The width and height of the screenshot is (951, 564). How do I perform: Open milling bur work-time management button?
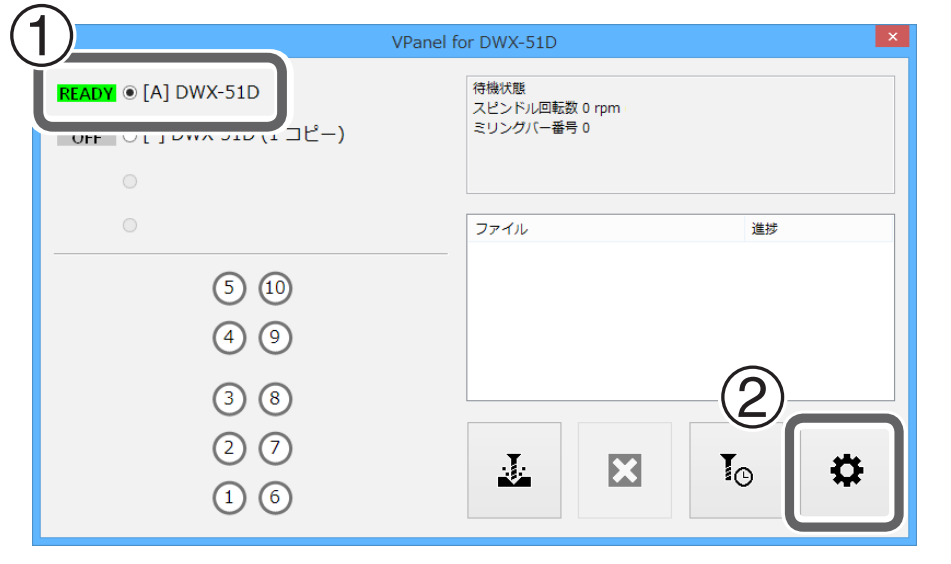(736, 471)
